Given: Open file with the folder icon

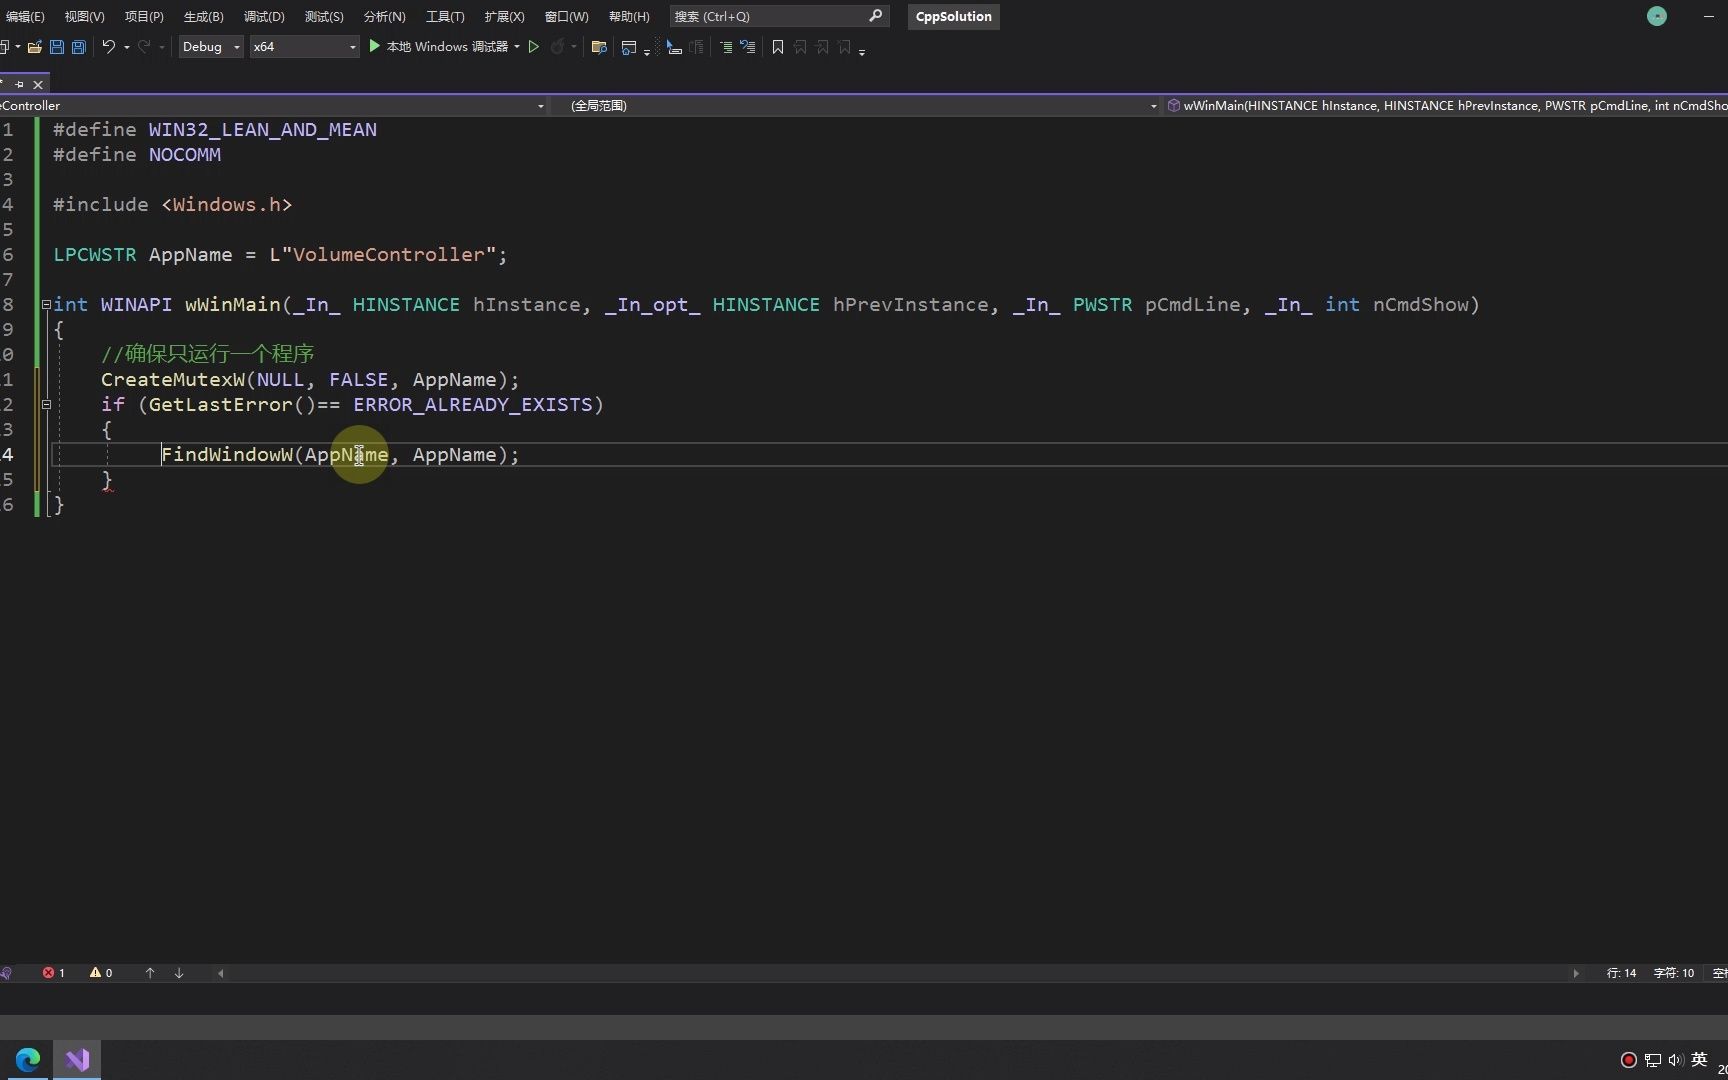Looking at the screenshot, I should pos(34,47).
